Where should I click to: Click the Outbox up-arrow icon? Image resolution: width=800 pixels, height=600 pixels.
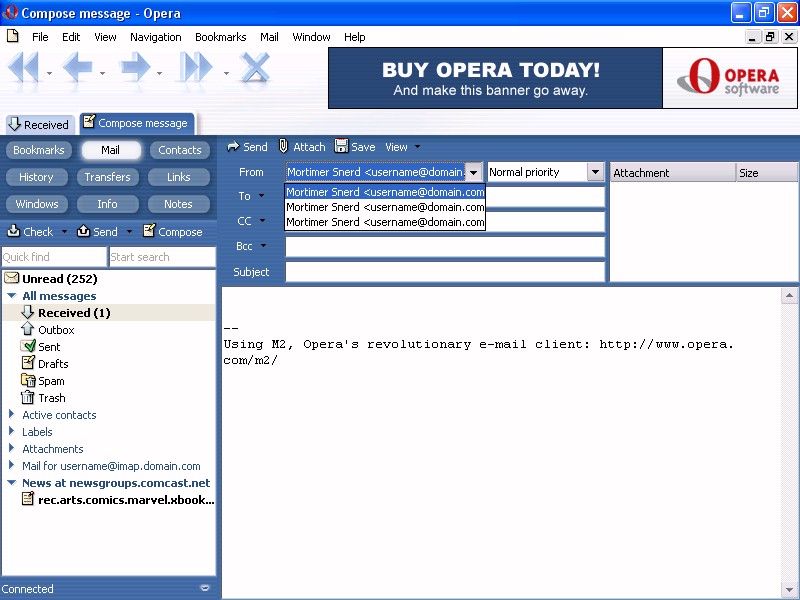[28, 329]
